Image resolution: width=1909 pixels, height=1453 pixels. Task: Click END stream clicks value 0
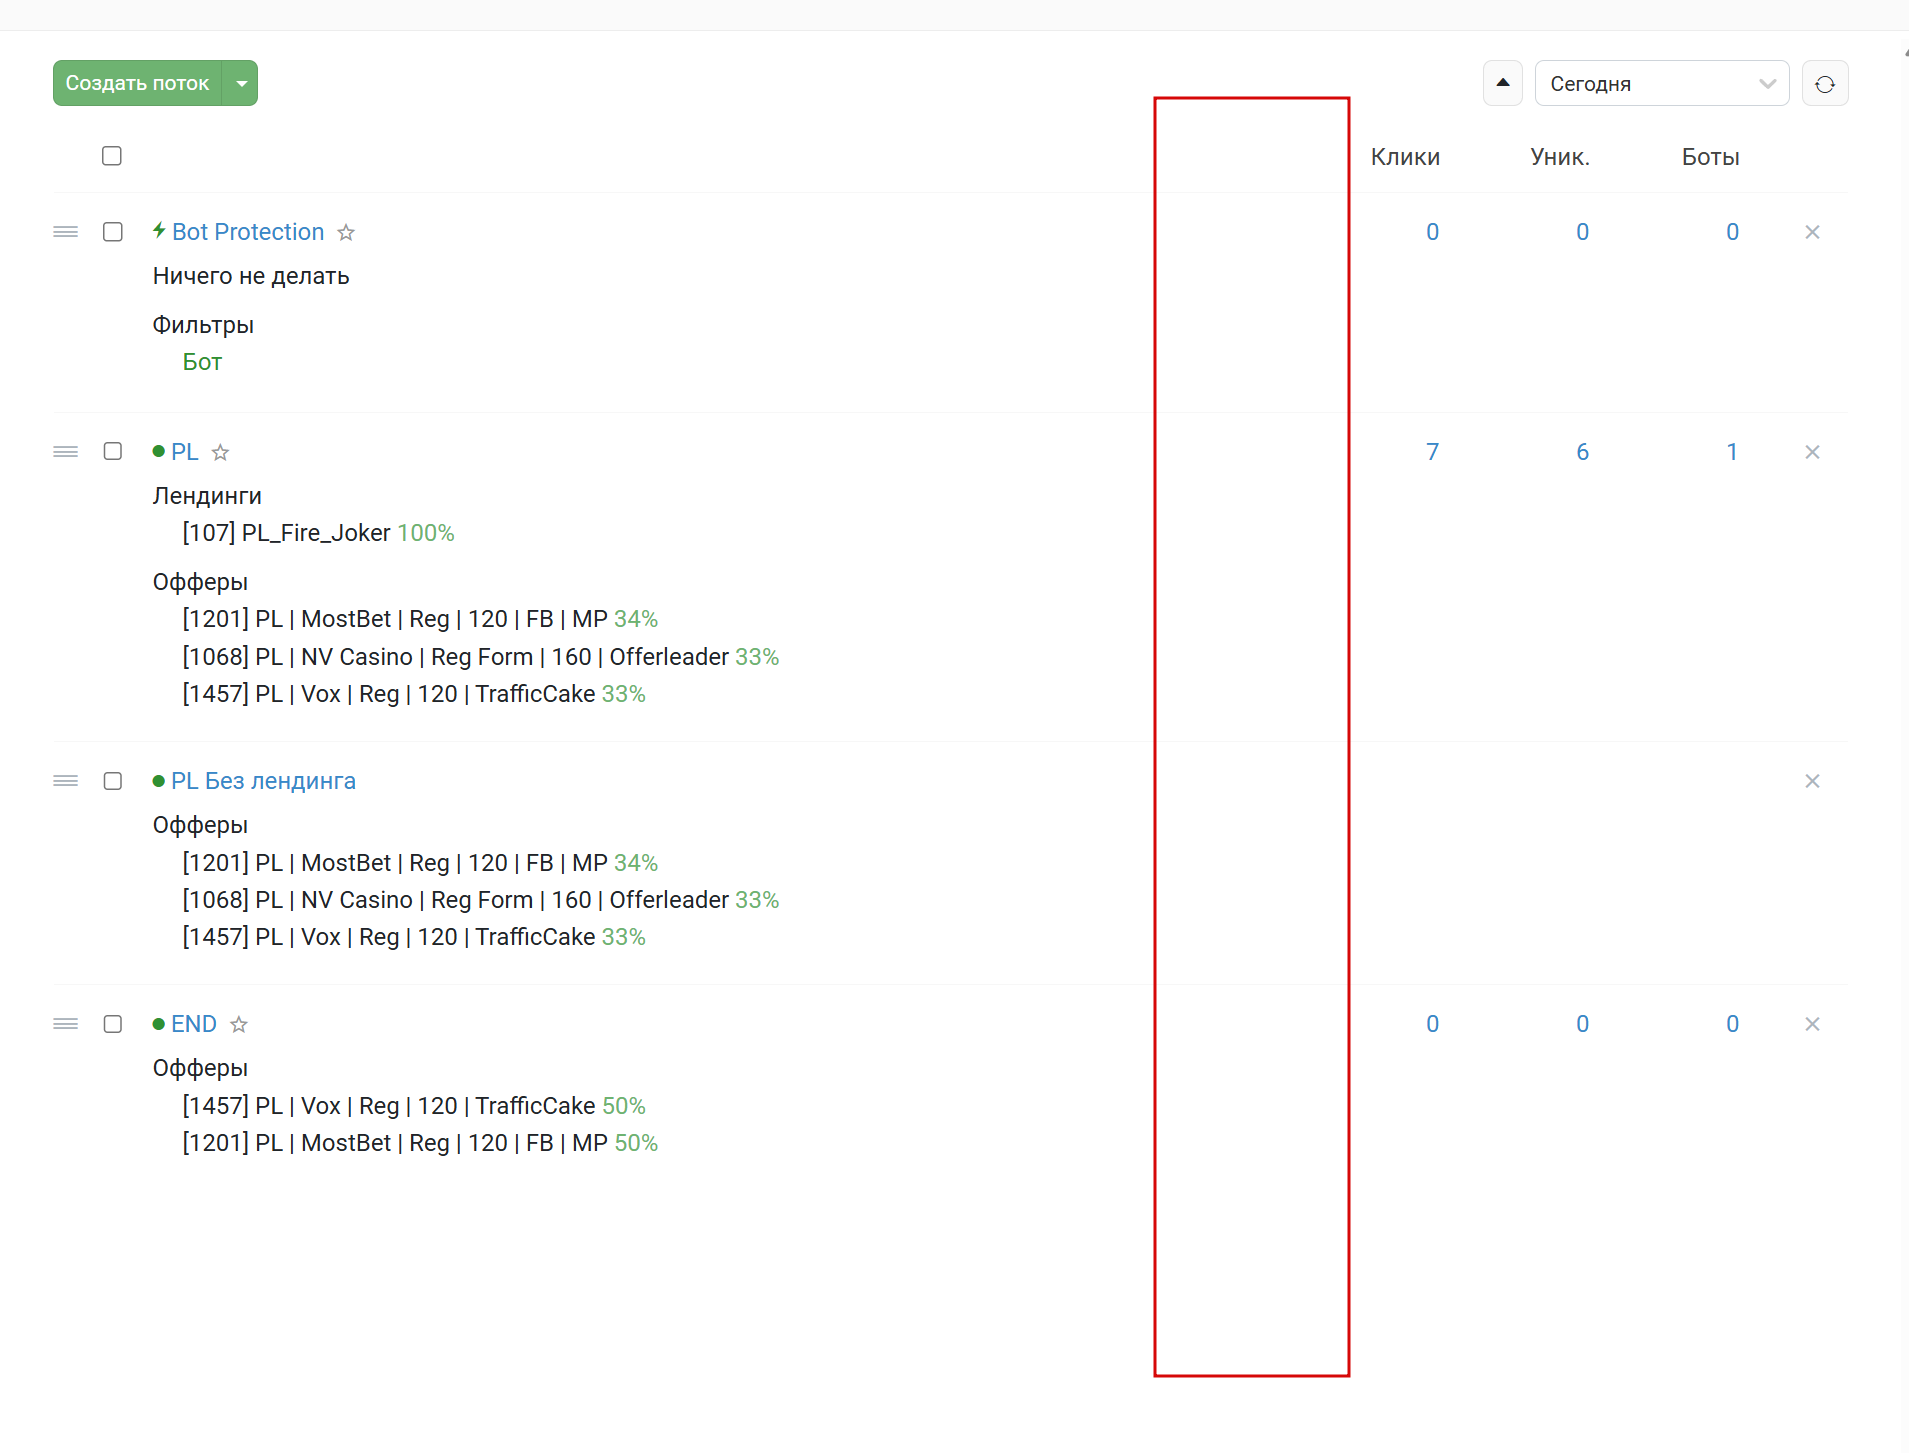tap(1432, 1024)
